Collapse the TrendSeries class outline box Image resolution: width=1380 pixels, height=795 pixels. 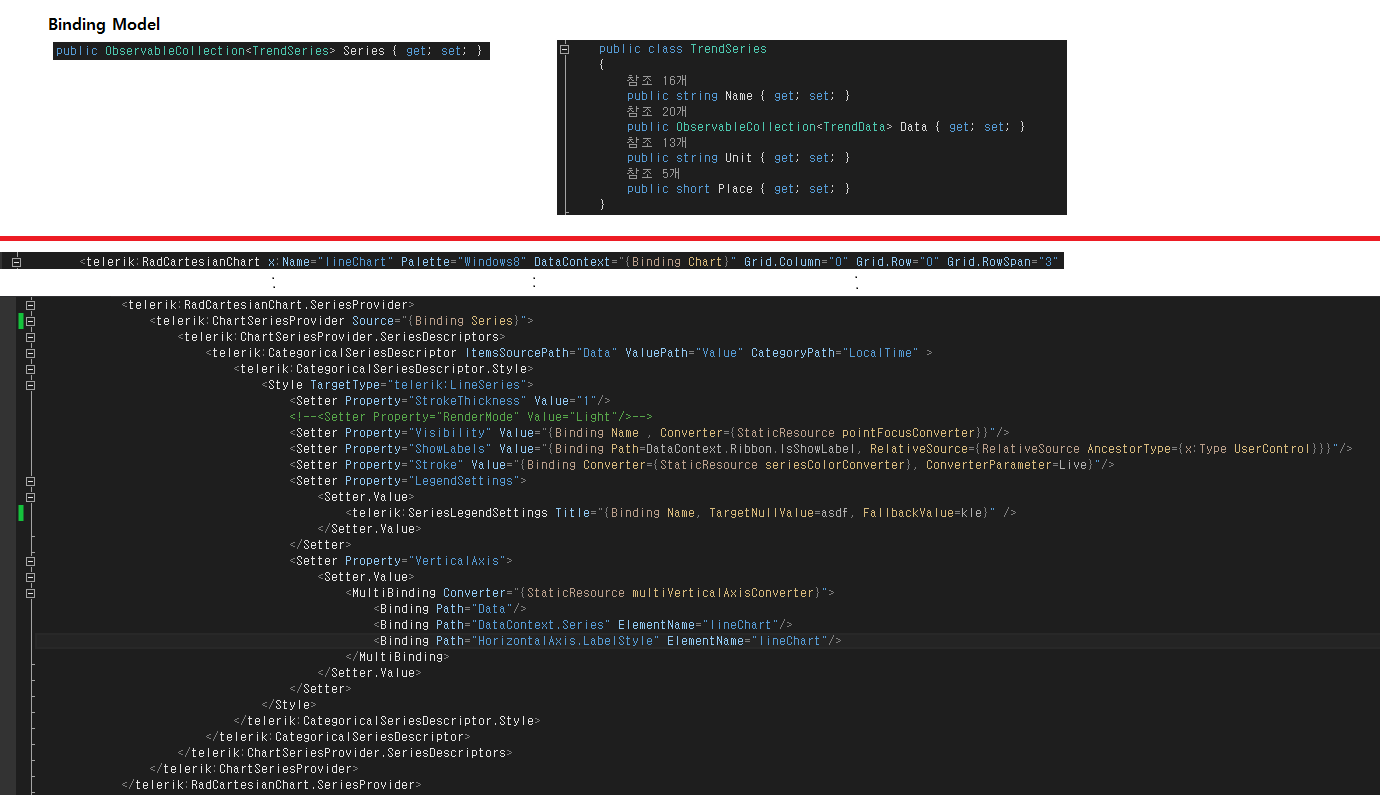click(x=565, y=49)
